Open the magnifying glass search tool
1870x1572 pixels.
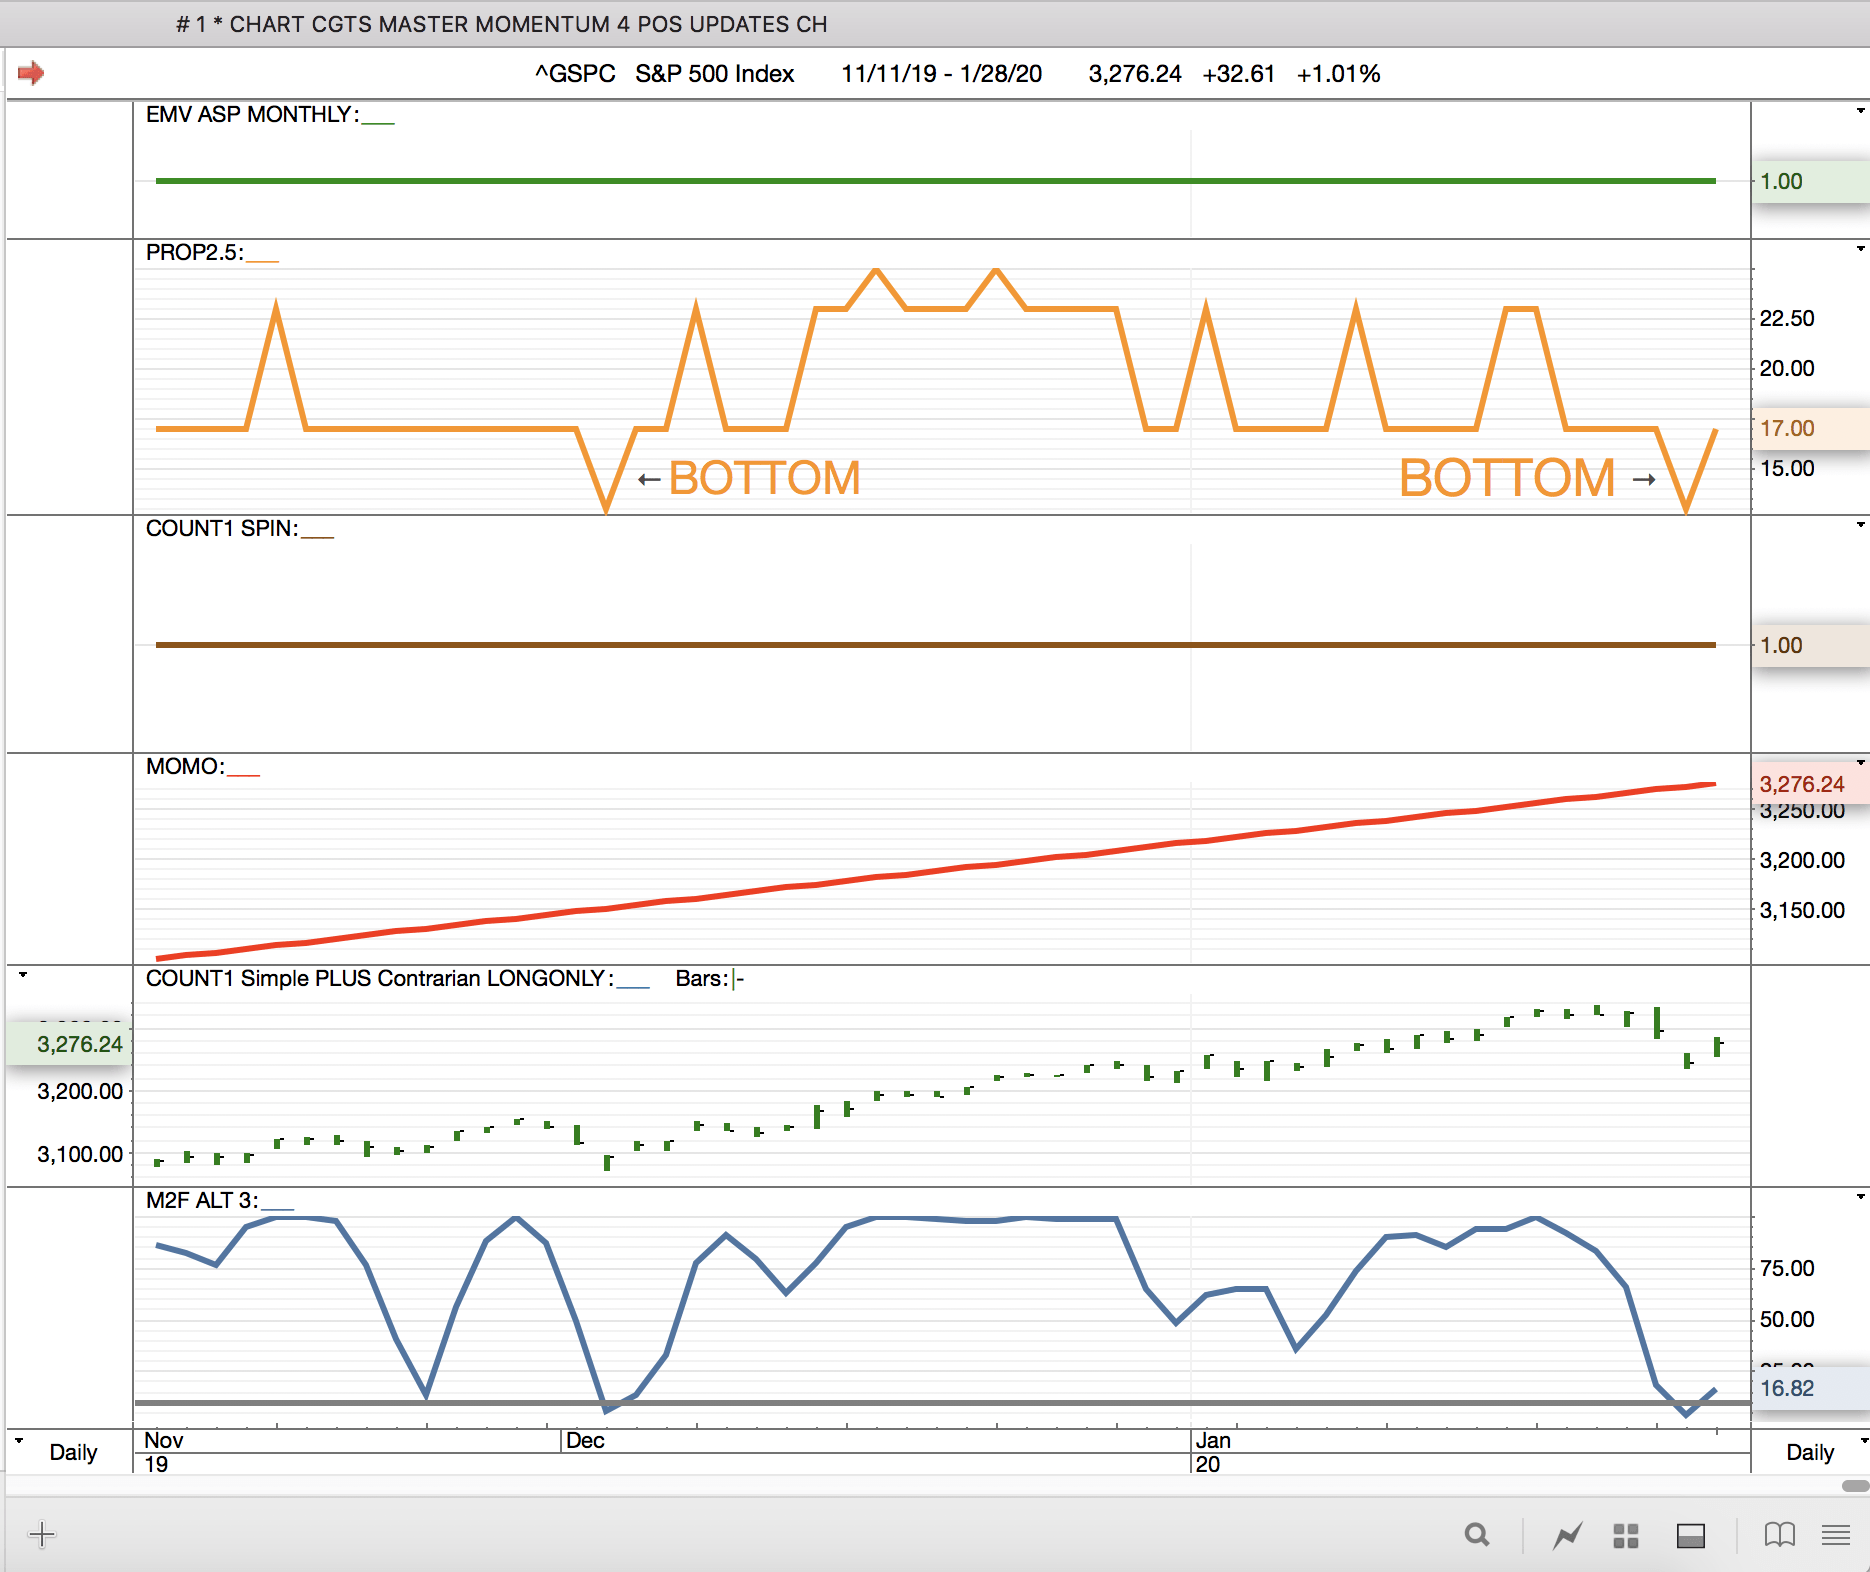[1476, 1535]
